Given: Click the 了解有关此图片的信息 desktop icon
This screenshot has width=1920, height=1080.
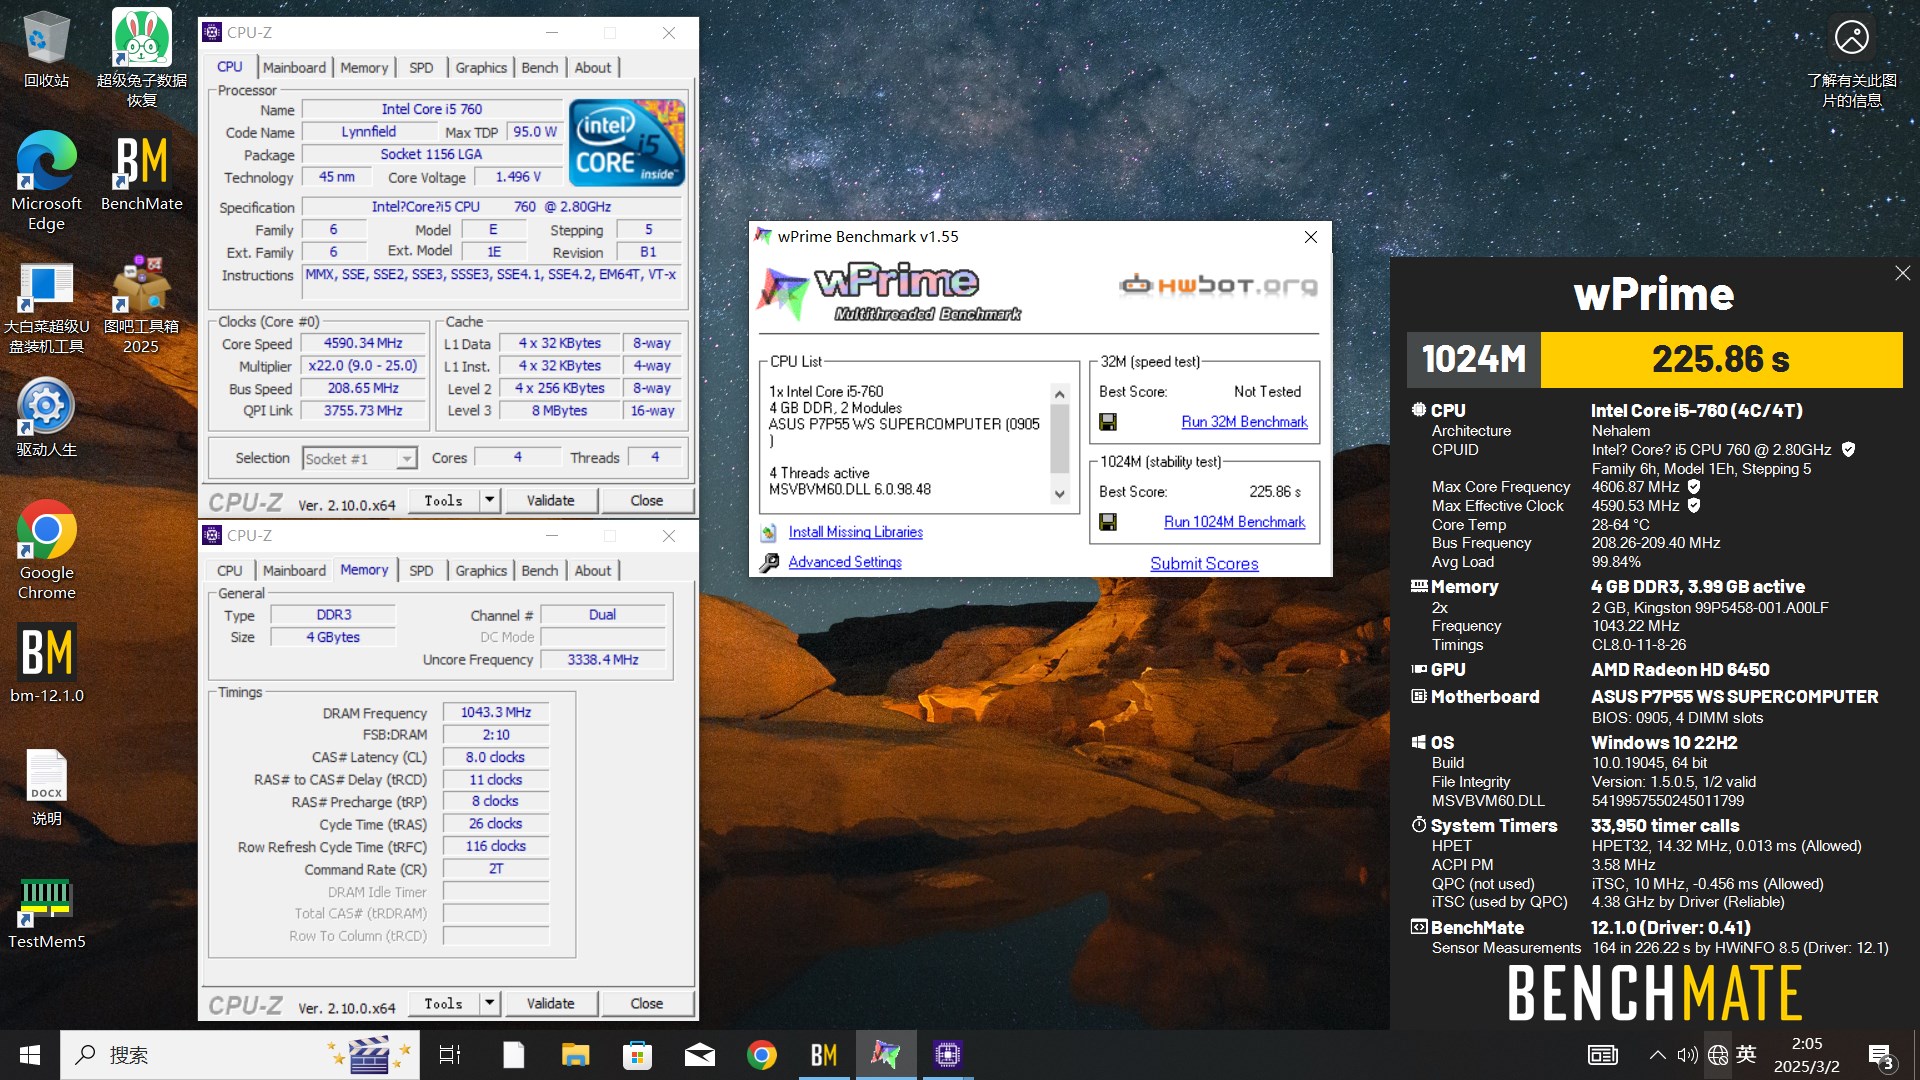Looking at the screenshot, I should pyautogui.click(x=1851, y=62).
